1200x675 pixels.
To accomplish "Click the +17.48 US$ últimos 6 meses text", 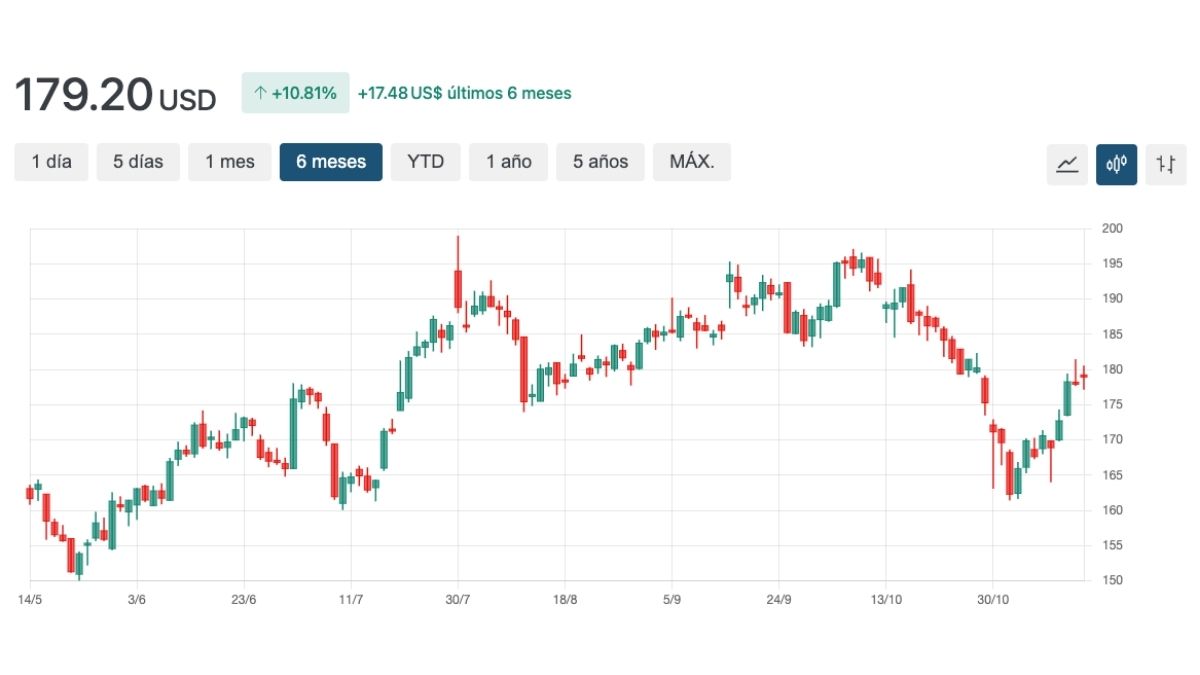I will [464, 93].
